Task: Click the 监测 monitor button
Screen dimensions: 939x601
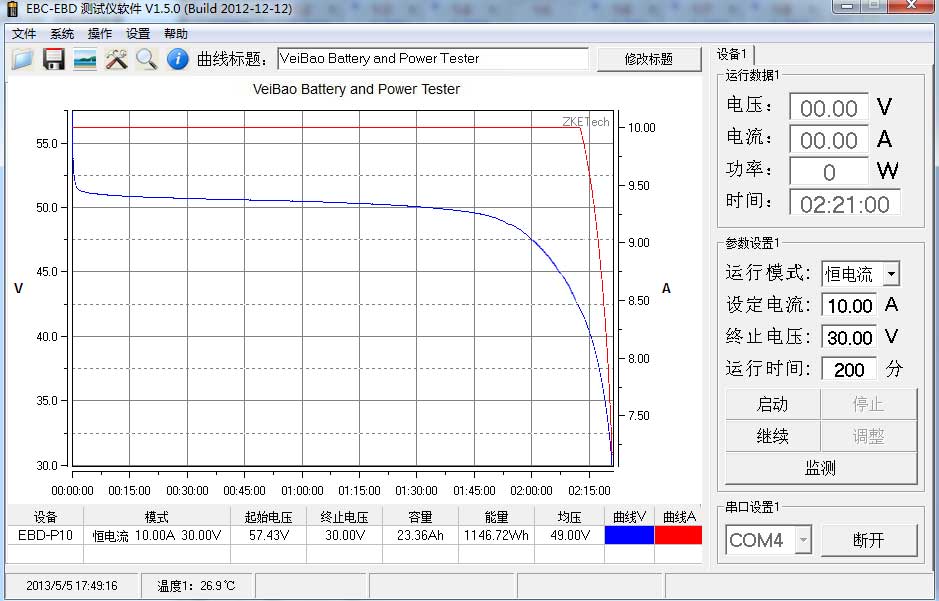Action: (820, 468)
